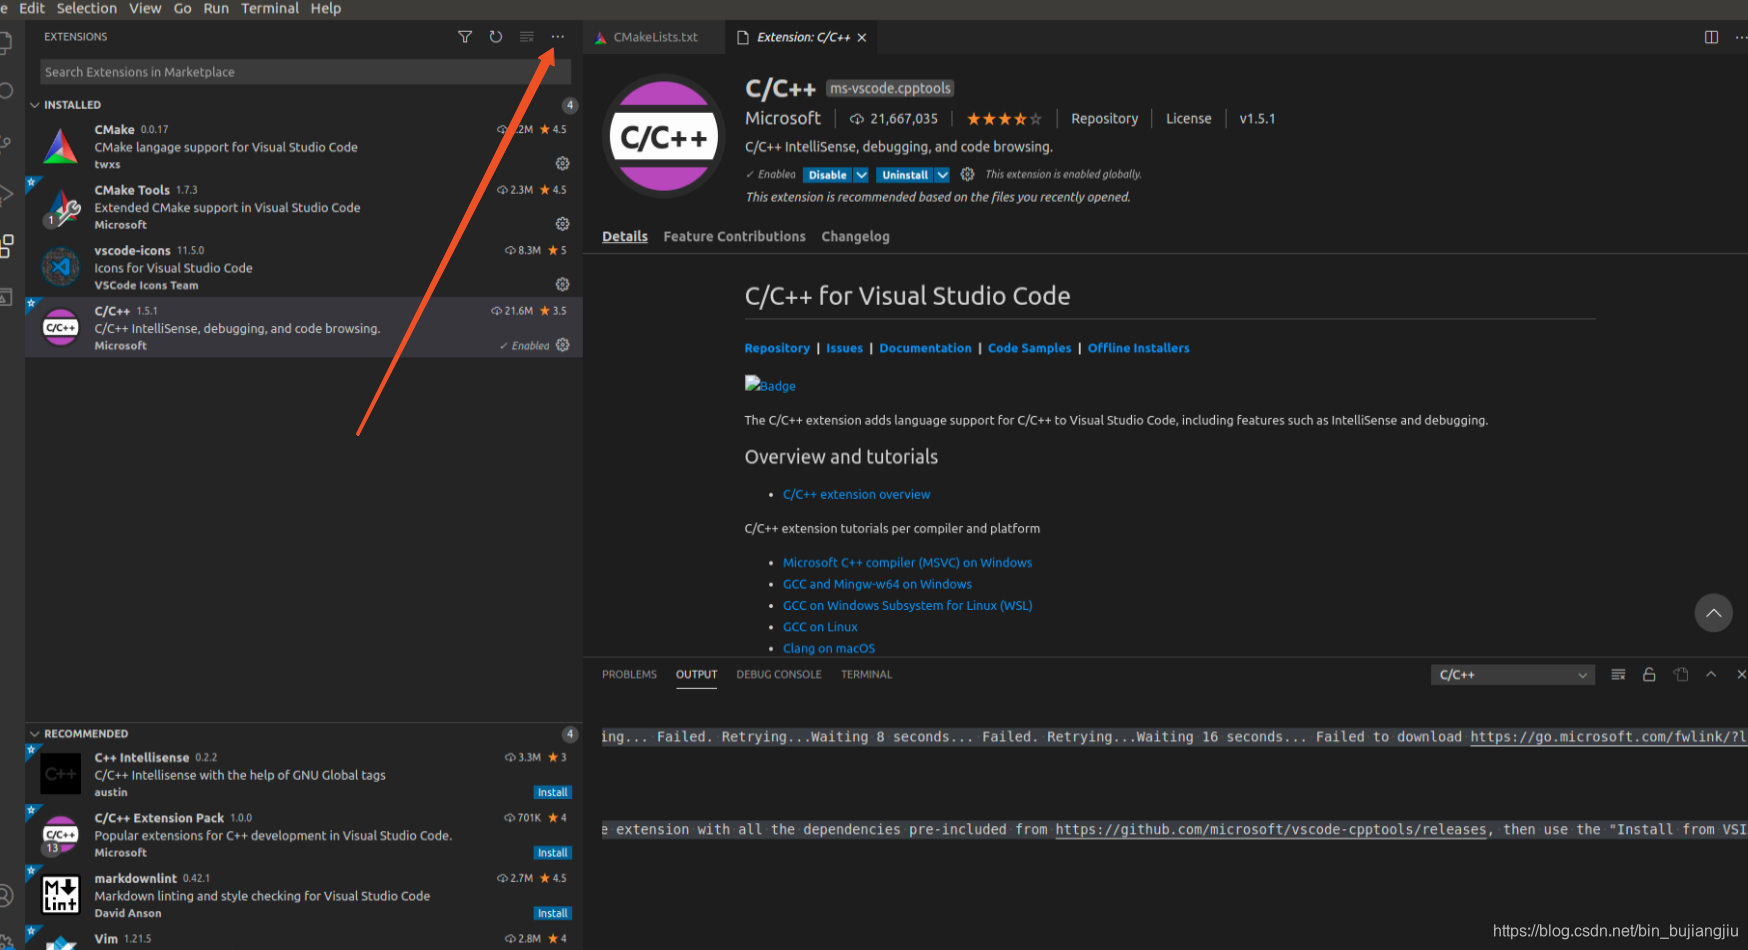The height and width of the screenshot is (950, 1748).
Task: Select the vscode-icons extension icon
Action: pyautogui.click(x=61, y=267)
